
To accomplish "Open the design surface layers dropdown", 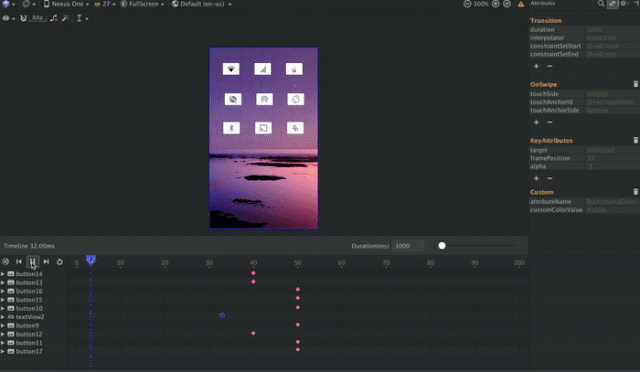I will 8,4.
